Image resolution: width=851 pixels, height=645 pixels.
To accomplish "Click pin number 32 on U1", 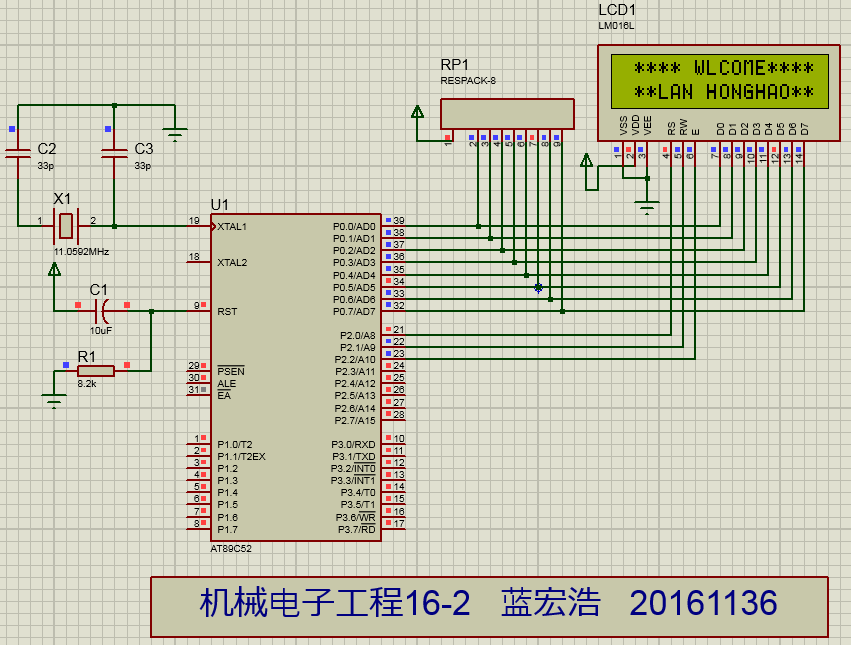I will coord(399,306).
